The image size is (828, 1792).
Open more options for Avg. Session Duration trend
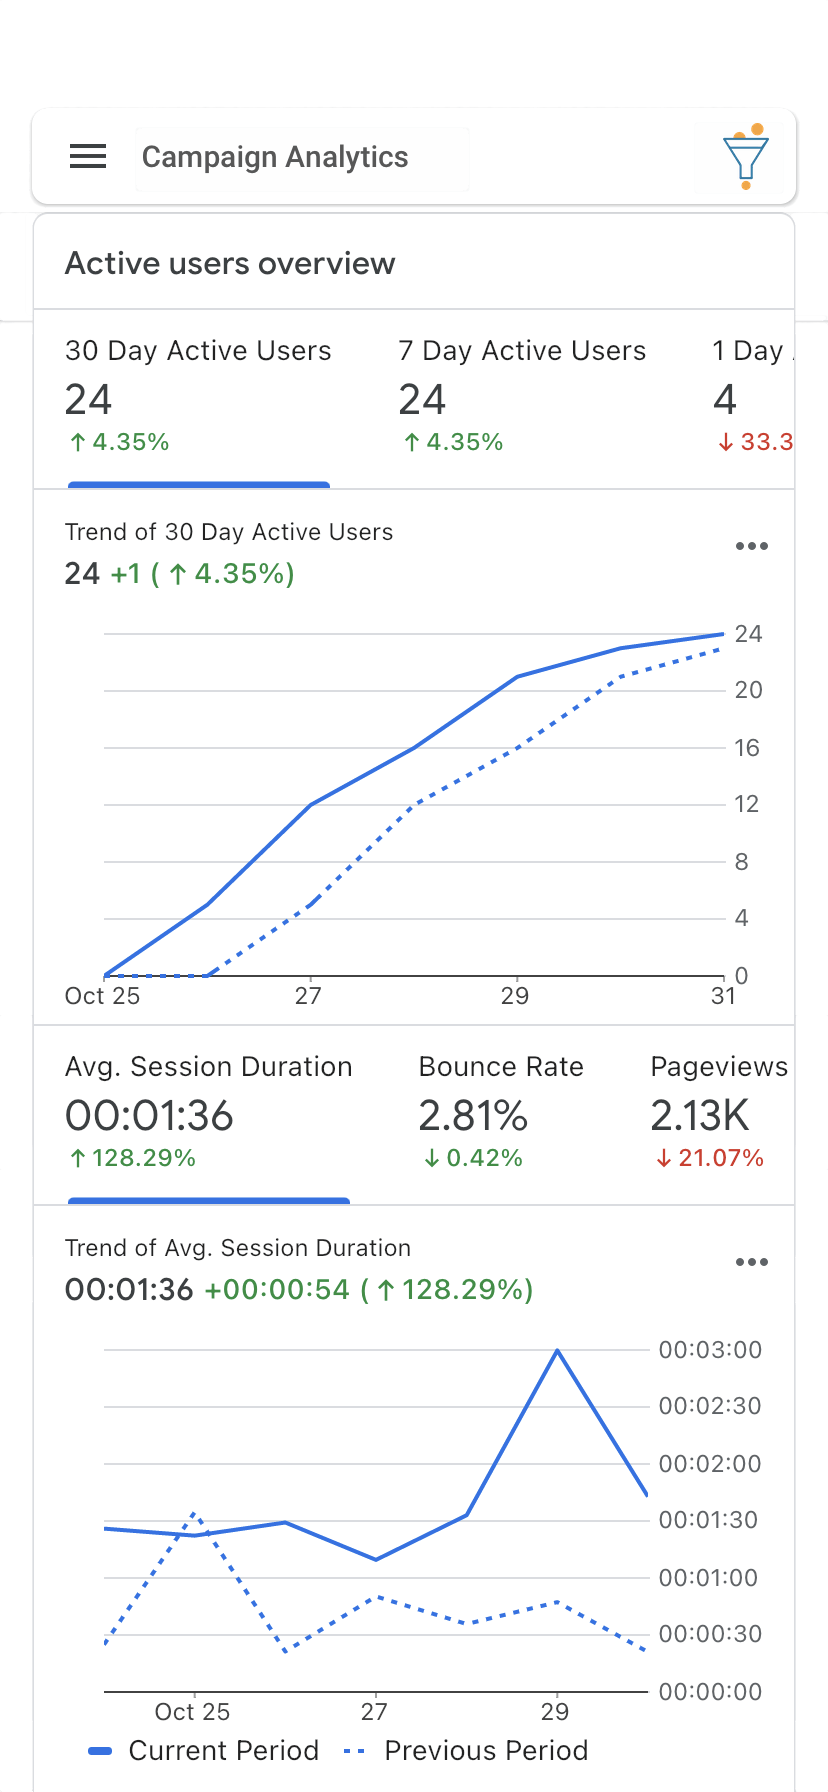tap(752, 1262)
